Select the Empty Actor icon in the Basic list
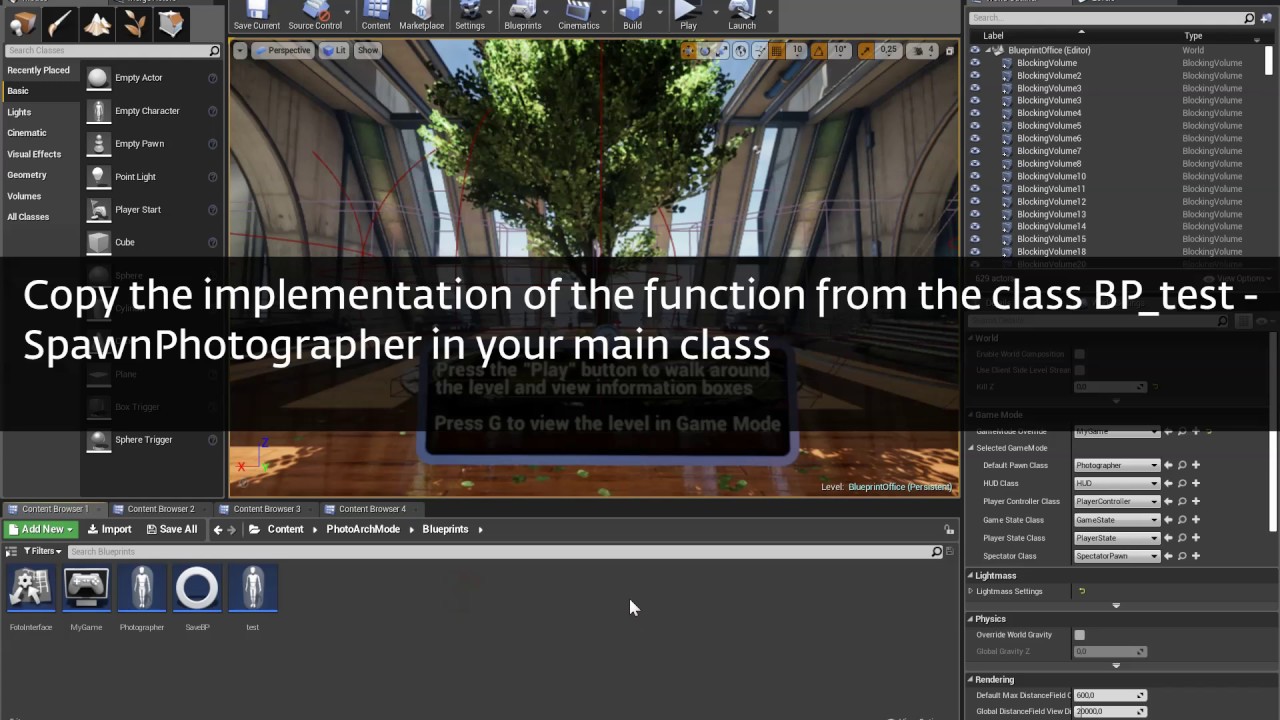The height and width of the screenshot is (720, 1280). pyautogui.click(x=98, y=78)
